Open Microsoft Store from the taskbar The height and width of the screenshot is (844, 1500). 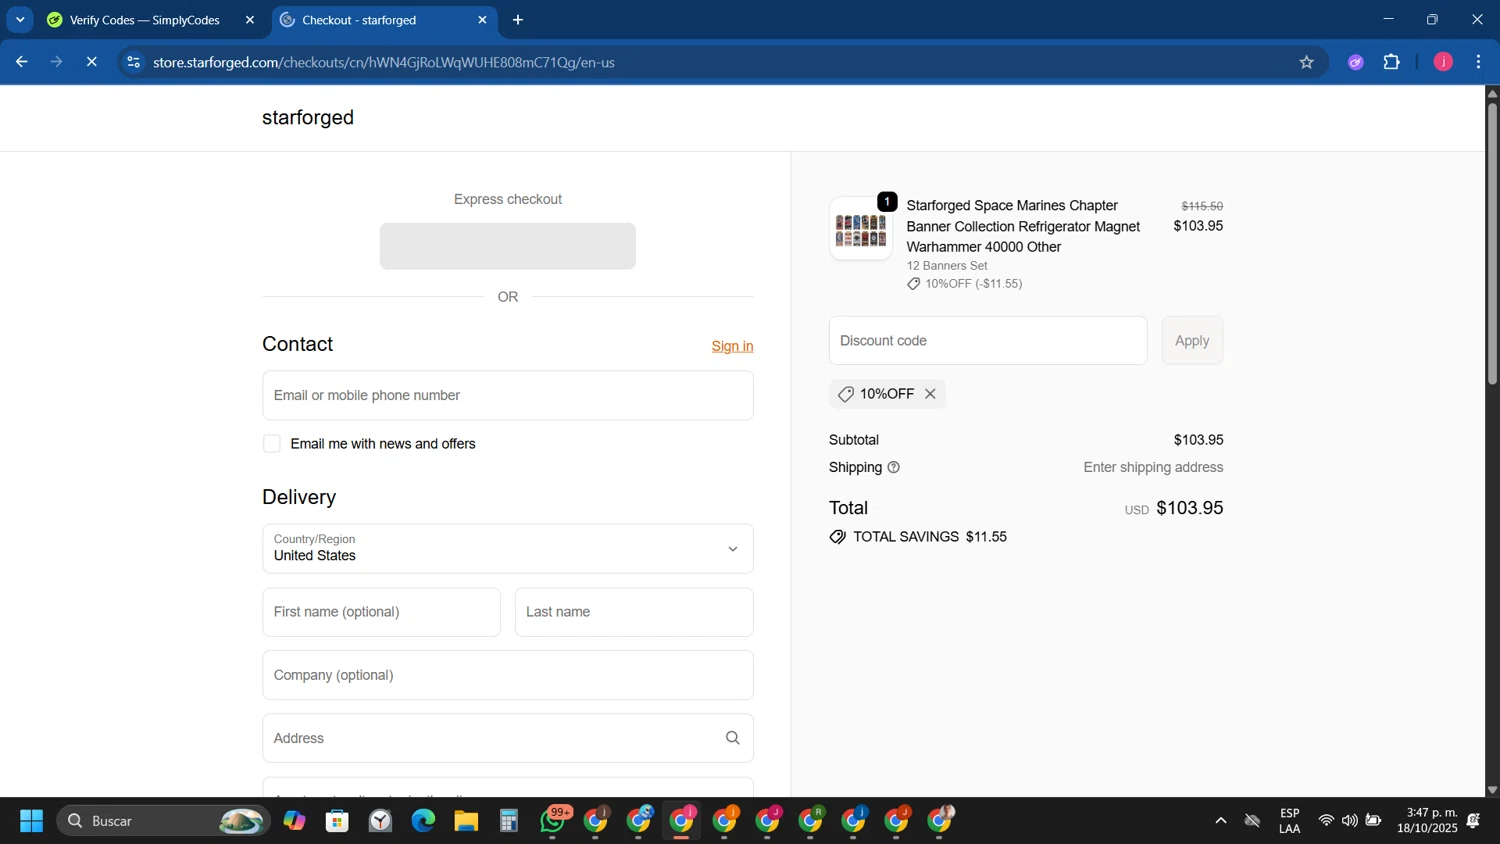pos(337,821)
